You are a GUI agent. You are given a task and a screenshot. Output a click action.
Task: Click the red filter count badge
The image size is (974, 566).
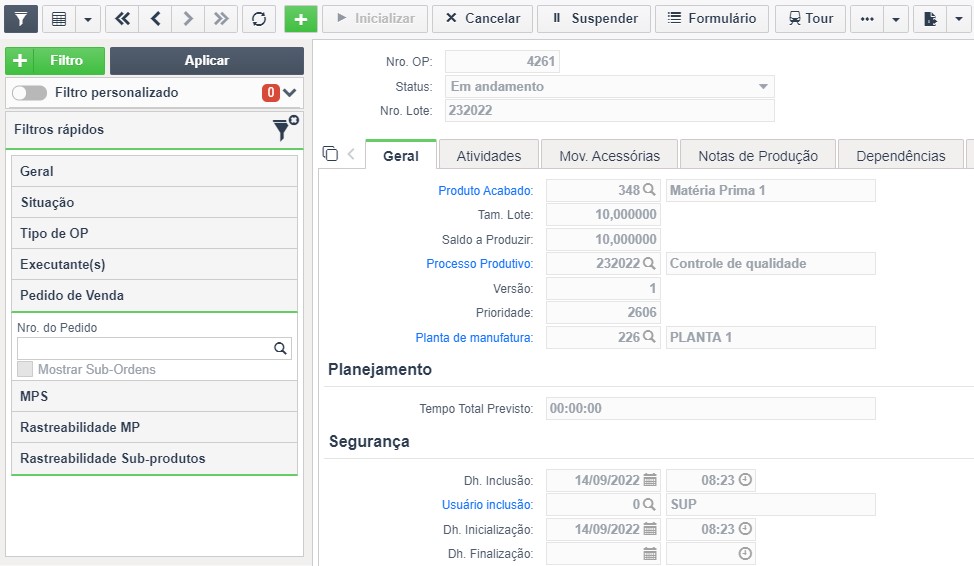tap(270, 93)
